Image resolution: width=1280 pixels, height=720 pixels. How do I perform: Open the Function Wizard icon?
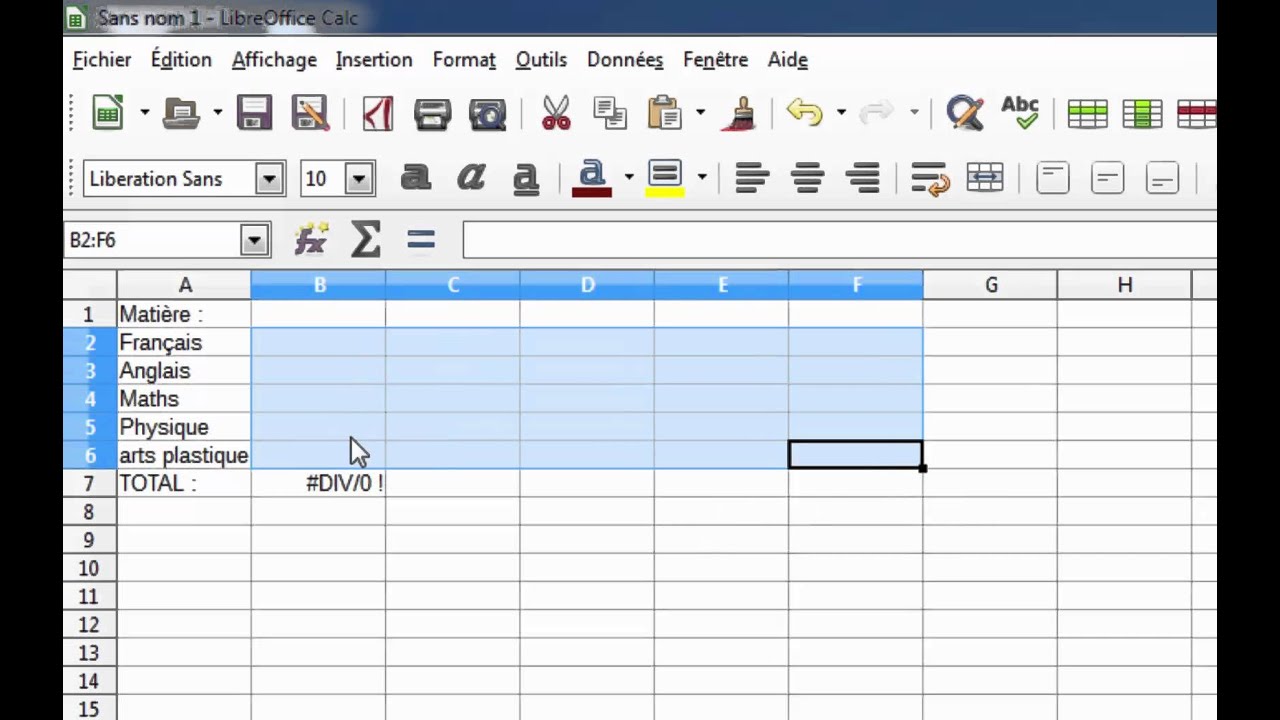pyautogui.click(x=312, y=240)
